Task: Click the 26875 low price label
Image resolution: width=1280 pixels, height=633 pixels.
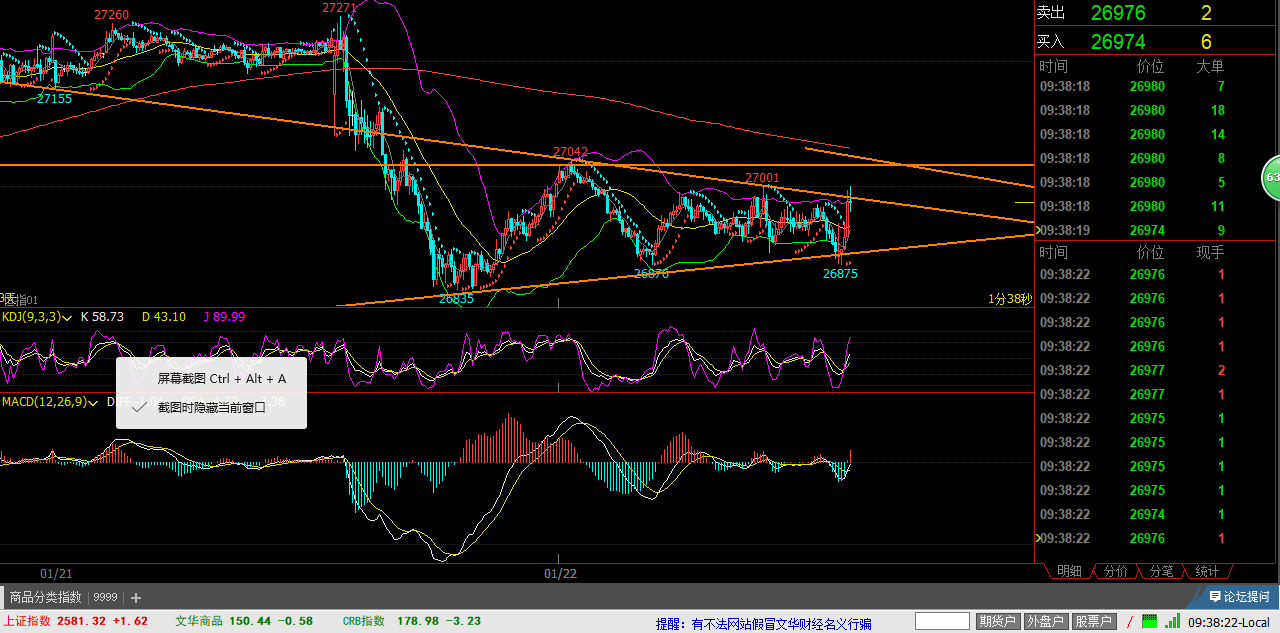Action: [840, 273]
